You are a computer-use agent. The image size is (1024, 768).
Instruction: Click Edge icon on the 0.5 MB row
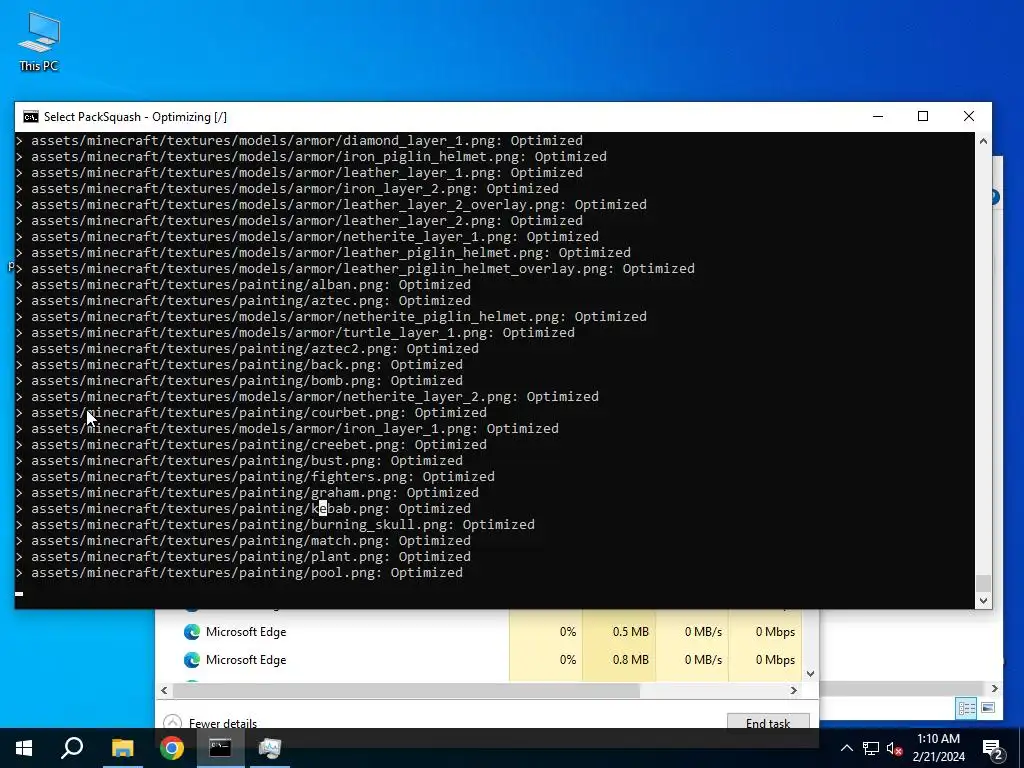coord(192,632)
